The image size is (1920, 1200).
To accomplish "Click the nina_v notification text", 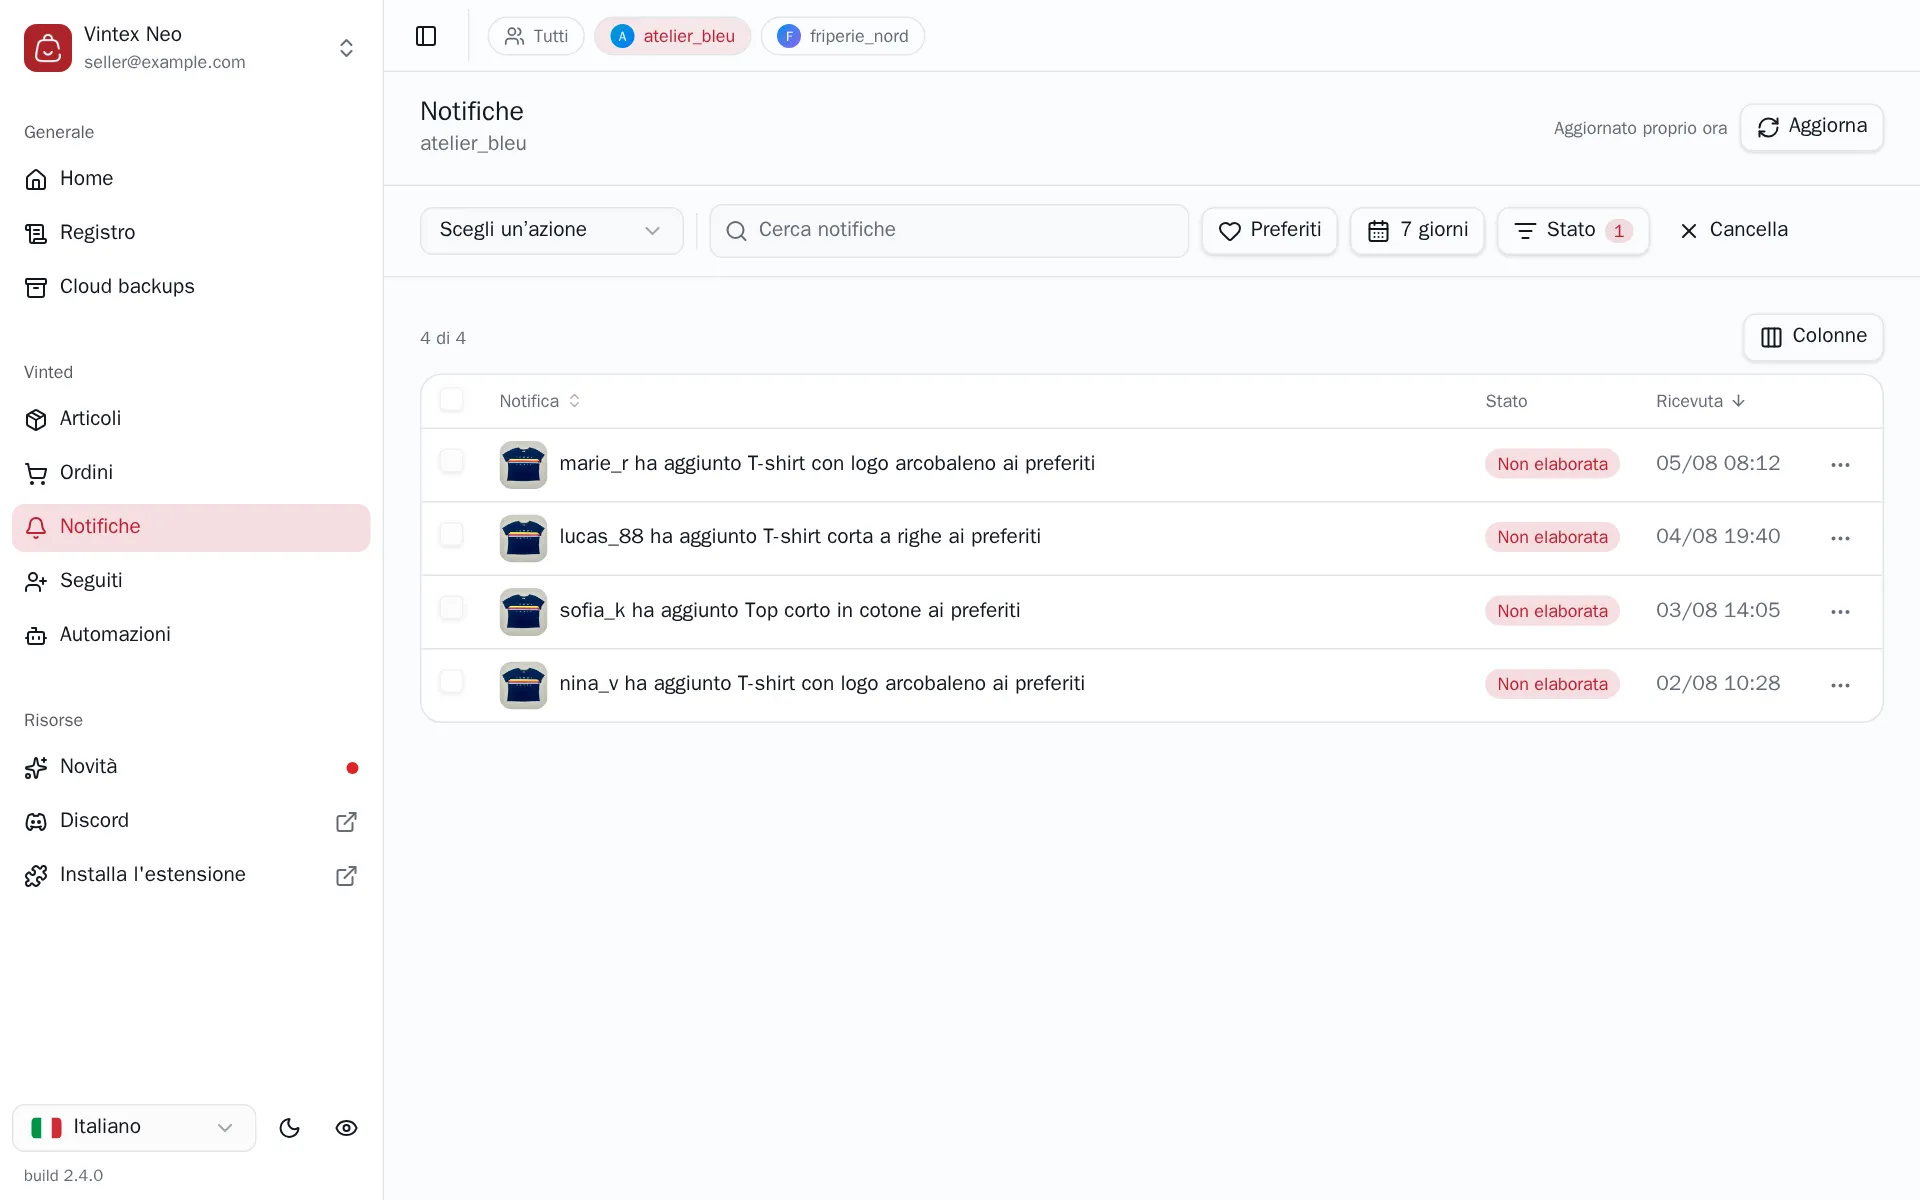I will click(x=822, y=684).
